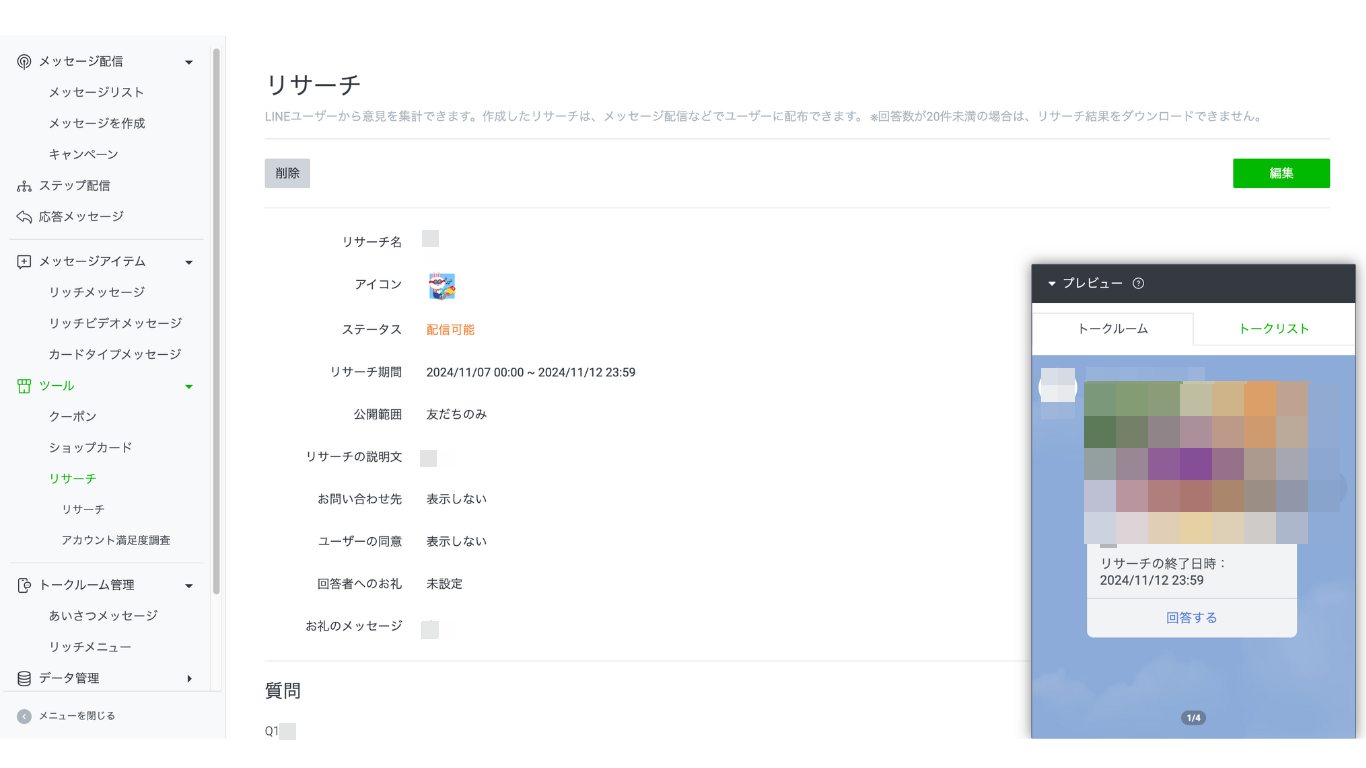1366x768 pixels.
Task: Switch to the トークルーム preview tab
Action: pyautogui.click(x=1113, y=329)
